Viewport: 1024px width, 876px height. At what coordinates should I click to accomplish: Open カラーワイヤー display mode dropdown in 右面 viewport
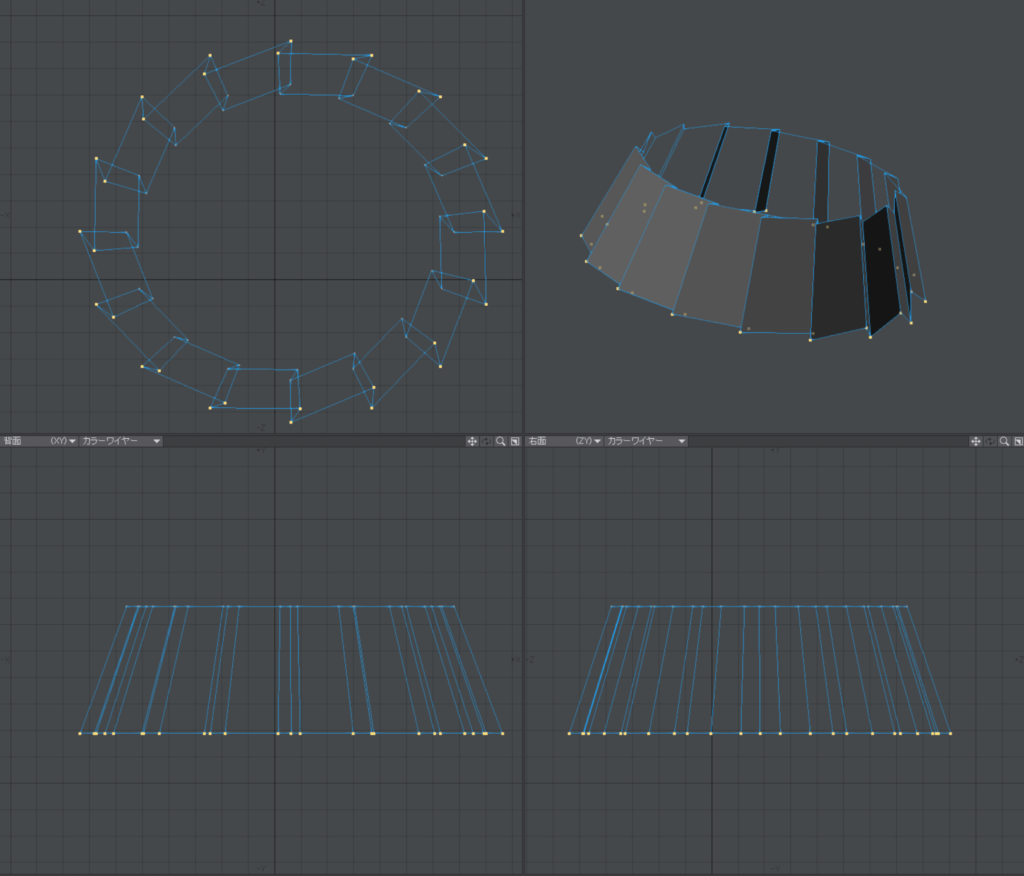pos(647,441)
